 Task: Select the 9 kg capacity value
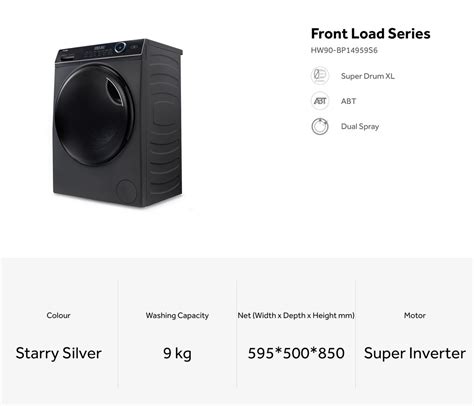tap(177, 353)
